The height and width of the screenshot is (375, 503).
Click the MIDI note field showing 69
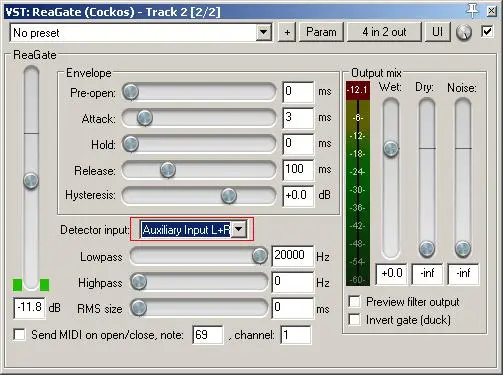[208, 335]
